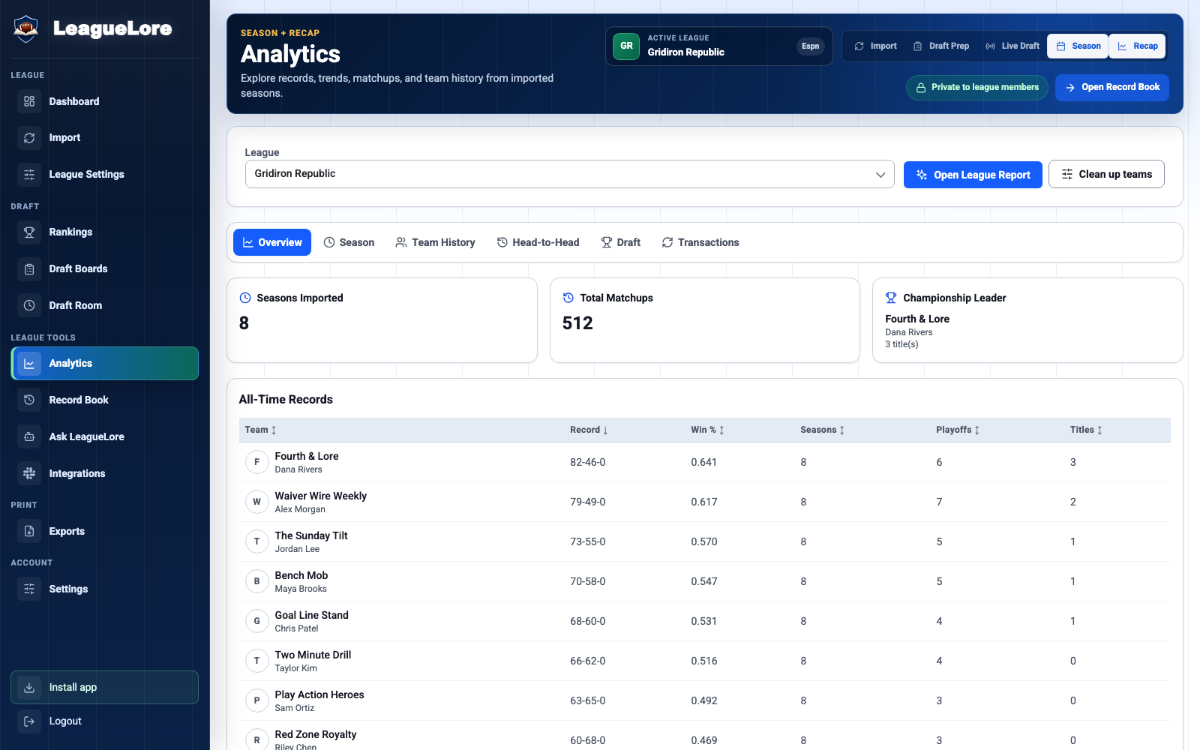Switch to the Team History tab

point(435,242)
